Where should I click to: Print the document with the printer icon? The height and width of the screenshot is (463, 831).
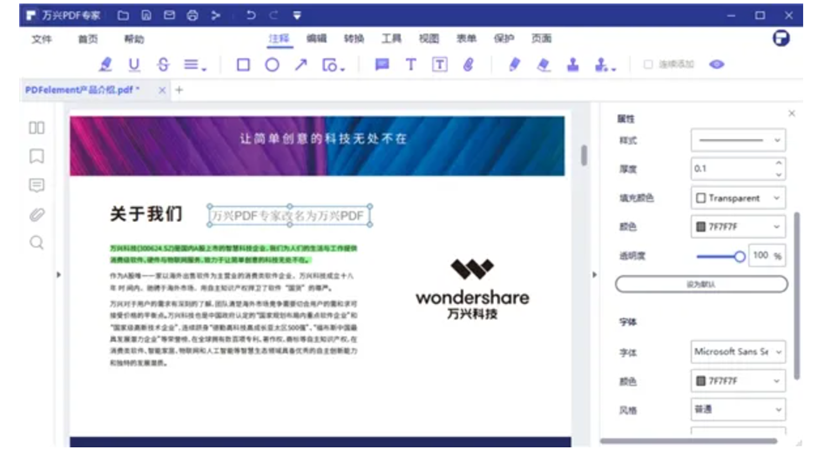point(192,15)
